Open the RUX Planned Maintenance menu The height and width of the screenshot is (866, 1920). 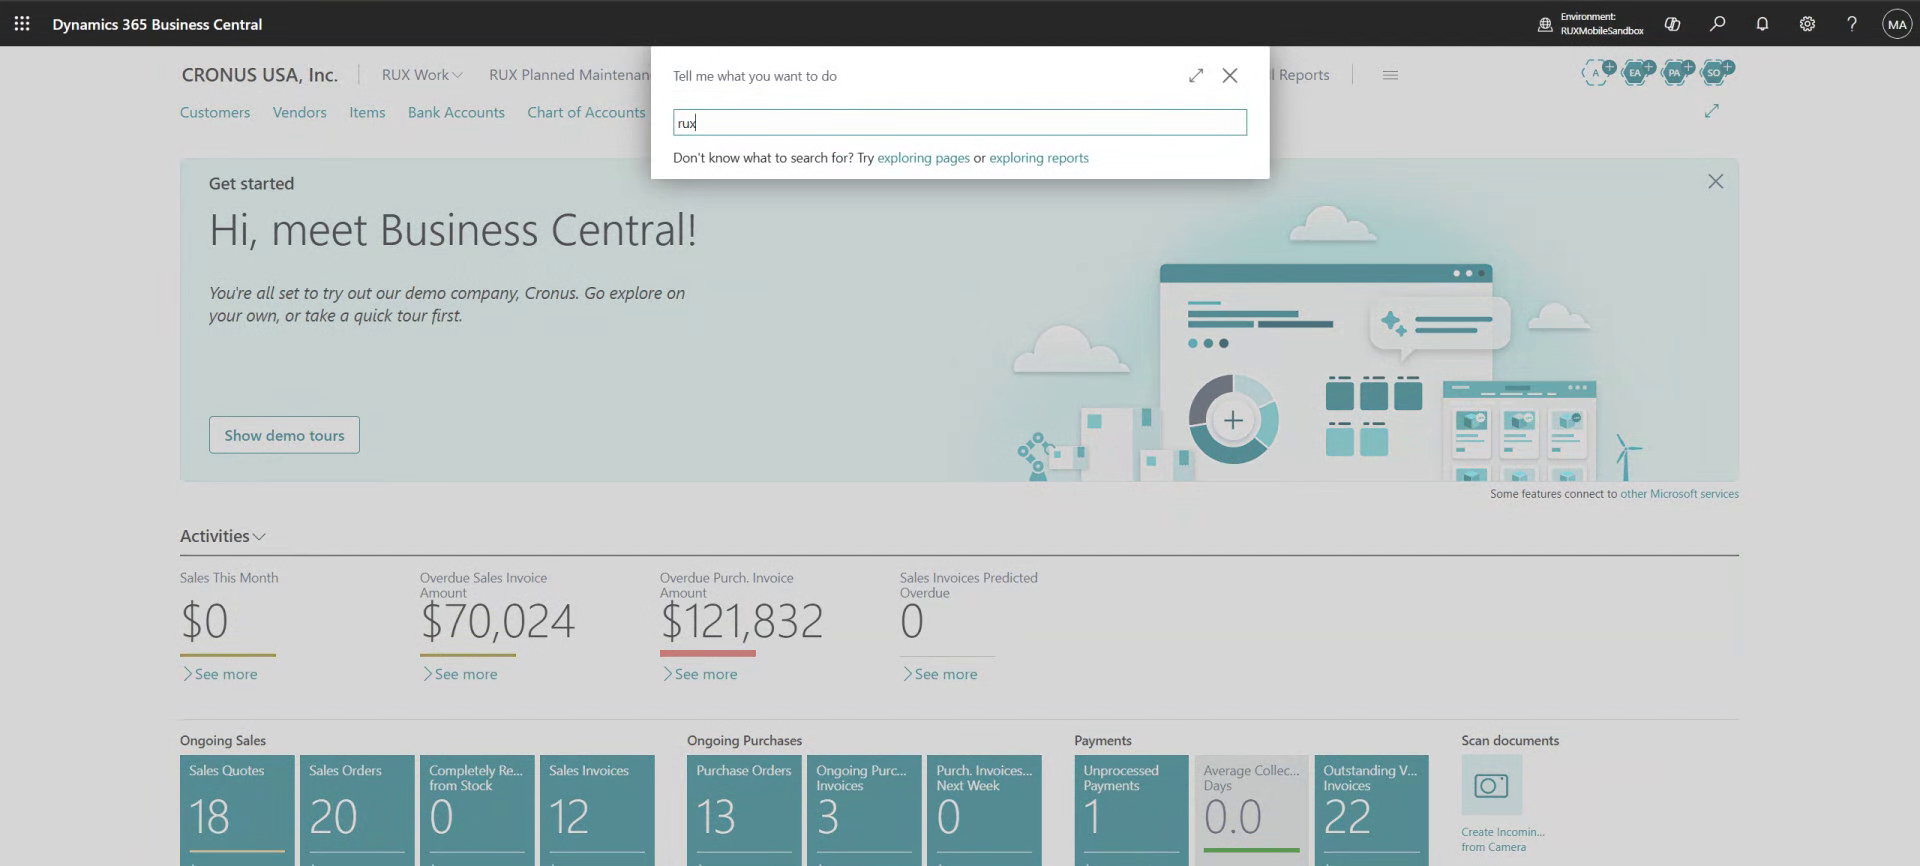tap(569, 75)
